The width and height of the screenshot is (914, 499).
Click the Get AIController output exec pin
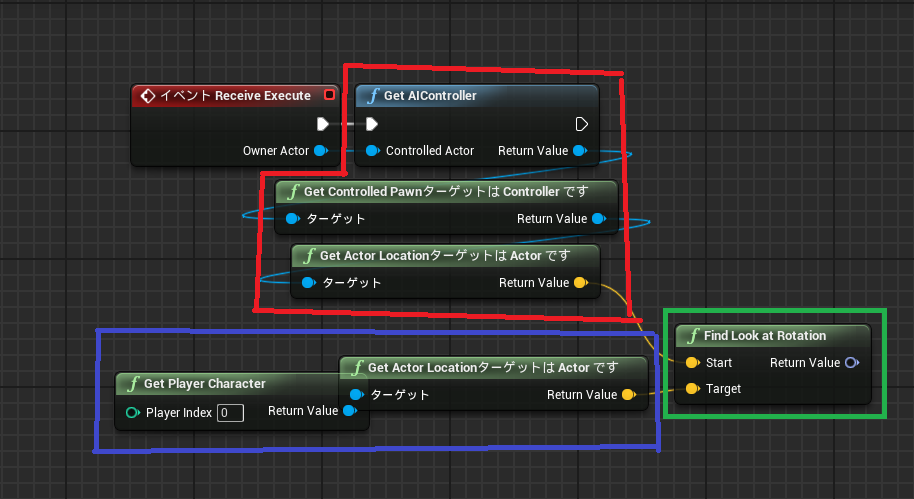coord(581,124)
